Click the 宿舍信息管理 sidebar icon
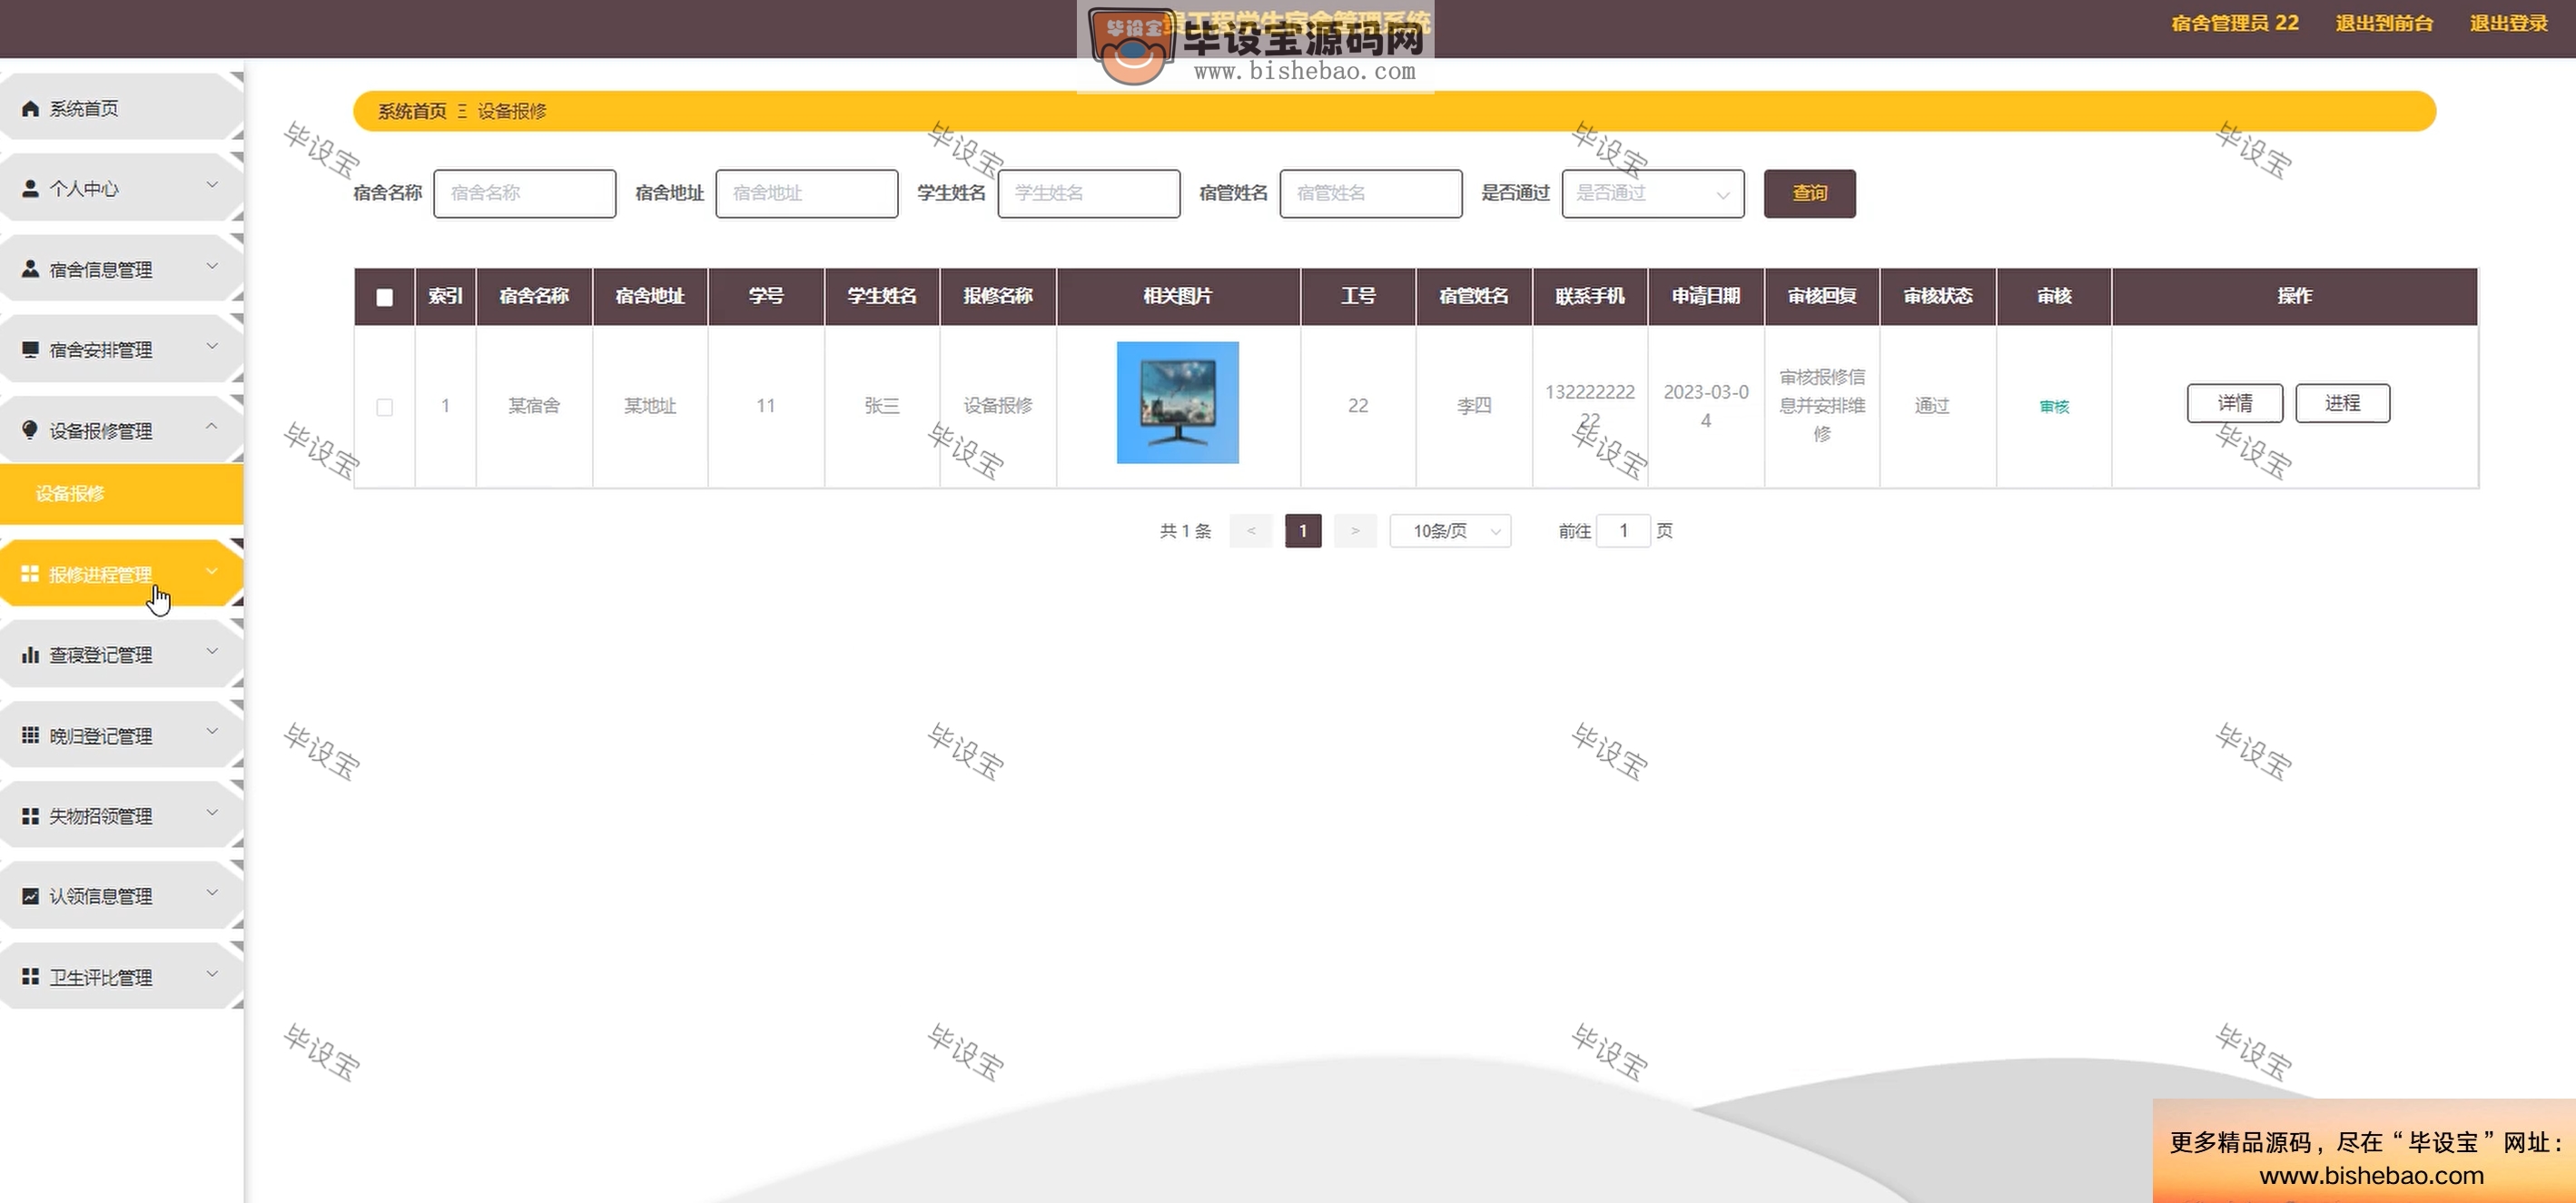Screen dimensions: 2576x1203 pyautogui.click(x=29, y=268)
